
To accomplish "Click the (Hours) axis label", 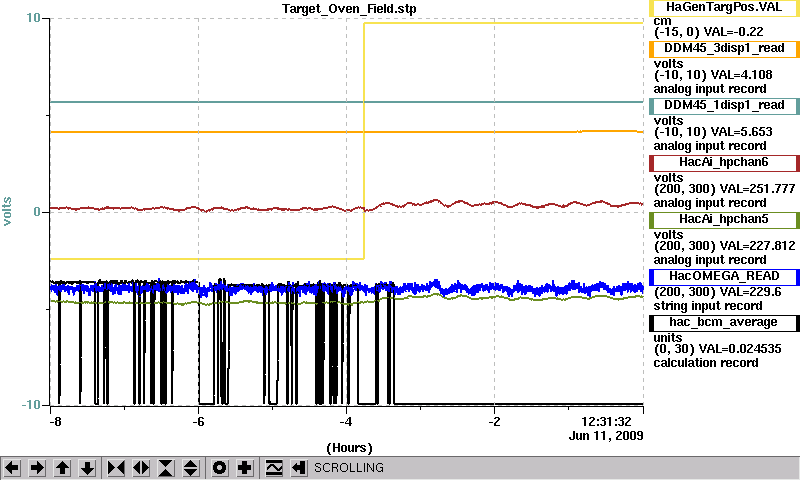I will pyautogui.click(x=349, y=448).
